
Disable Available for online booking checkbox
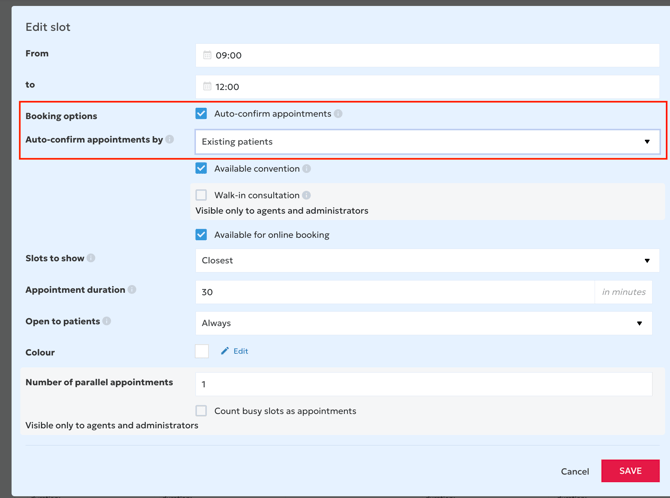(201, 235)
